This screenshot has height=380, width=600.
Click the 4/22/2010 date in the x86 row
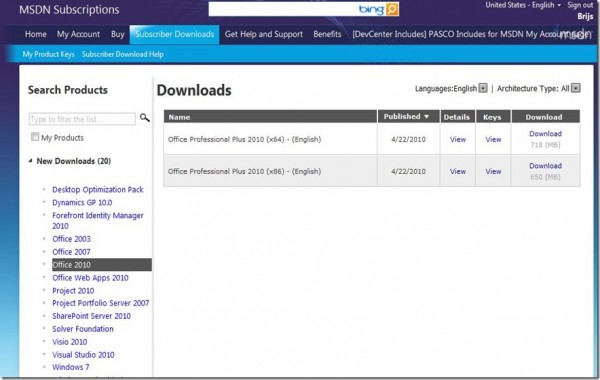coord(408,171)
